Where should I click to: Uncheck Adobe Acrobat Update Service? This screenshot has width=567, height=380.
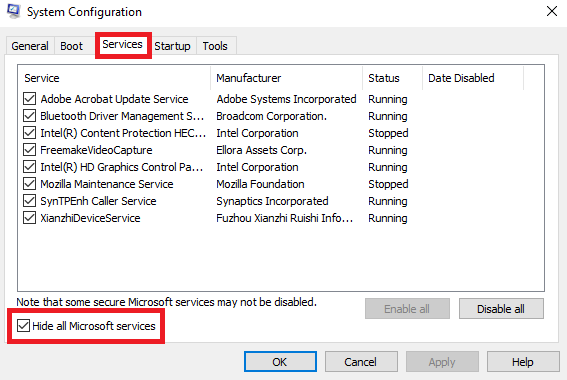(29, 99)
